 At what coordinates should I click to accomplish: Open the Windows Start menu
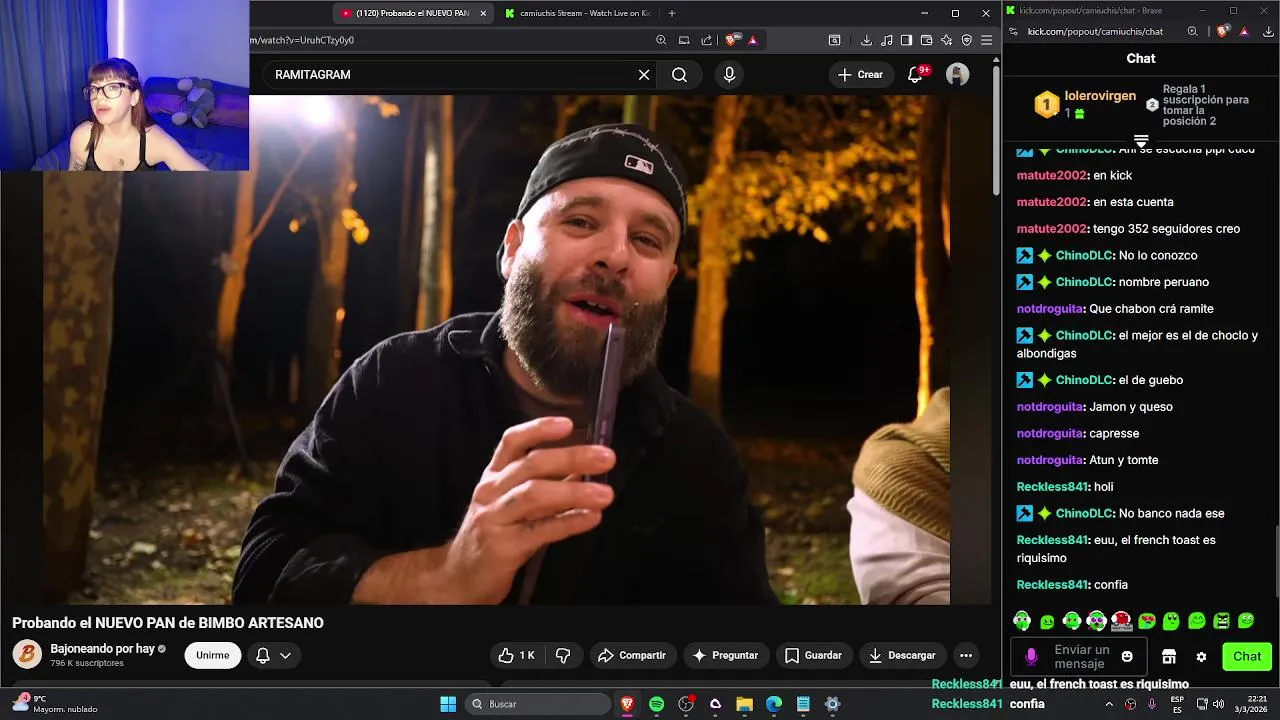tap(448, 704)
